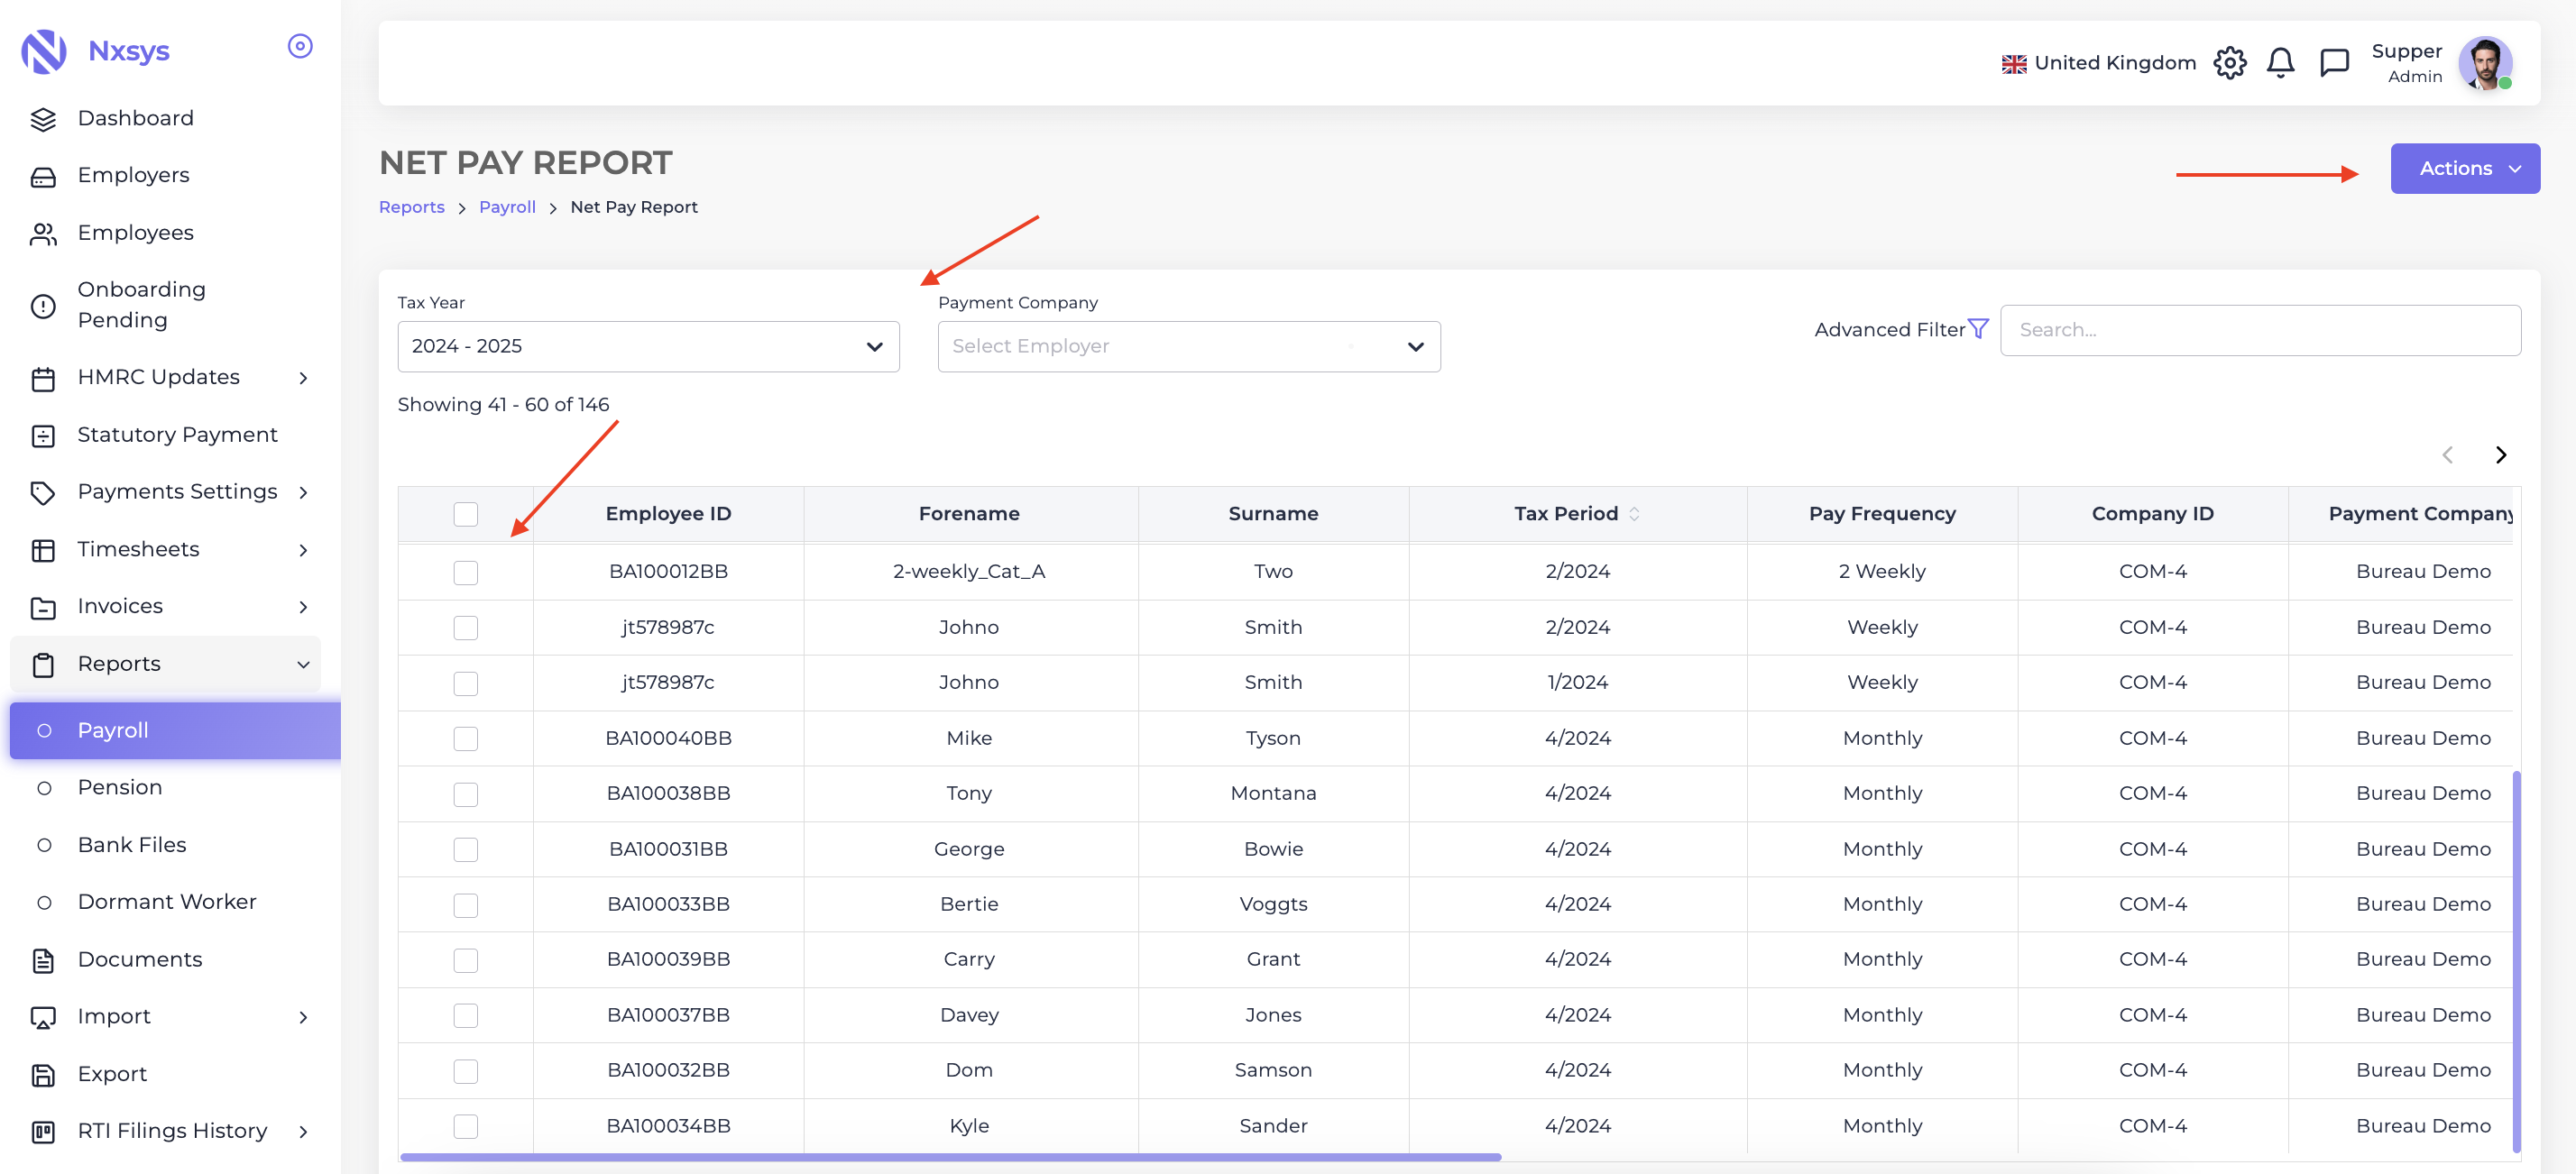
Task: Click the horizontal table scrollbar
Action: [950, 1157]
